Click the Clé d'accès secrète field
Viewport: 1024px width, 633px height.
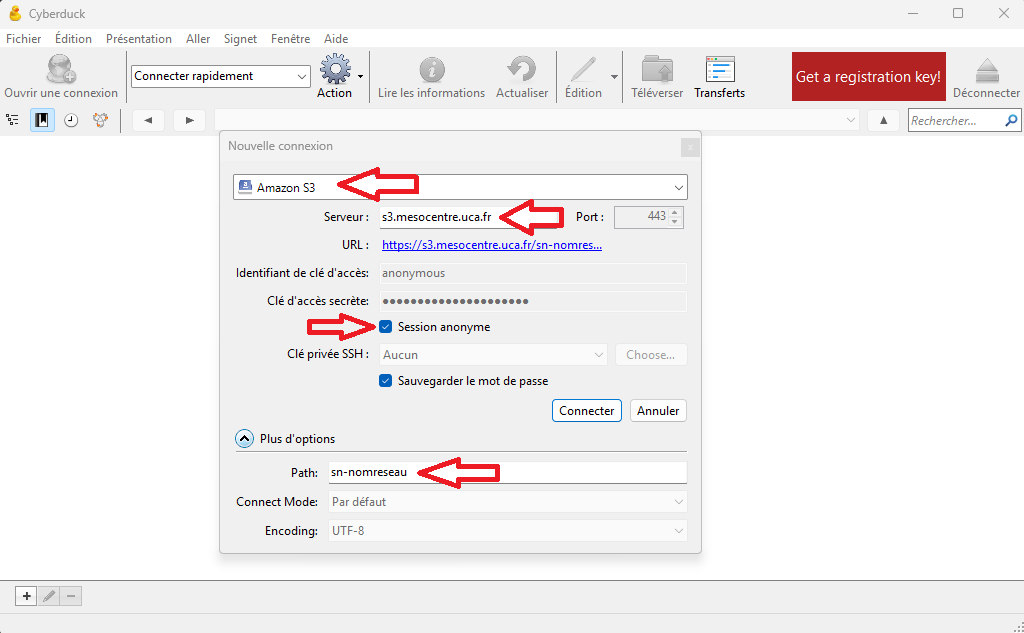tap(533, 301)
